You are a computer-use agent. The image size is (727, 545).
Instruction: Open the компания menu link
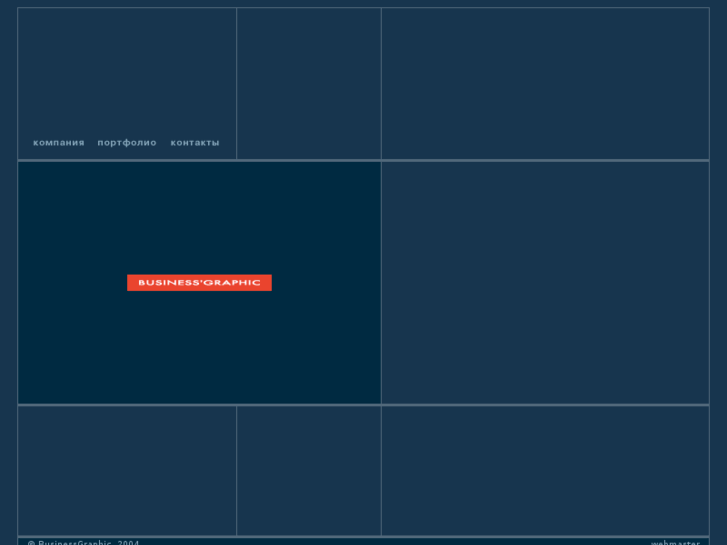point(58,143)
